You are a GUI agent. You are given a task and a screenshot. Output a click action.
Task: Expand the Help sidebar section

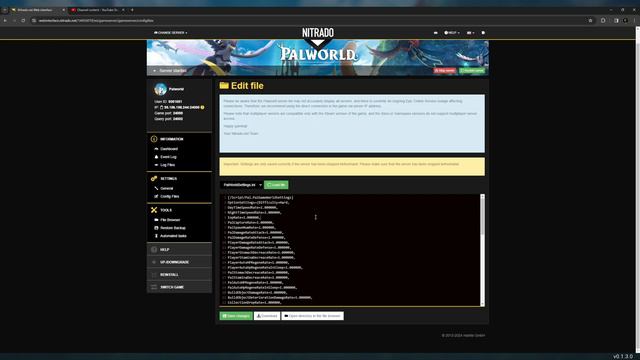click(179, 249)
